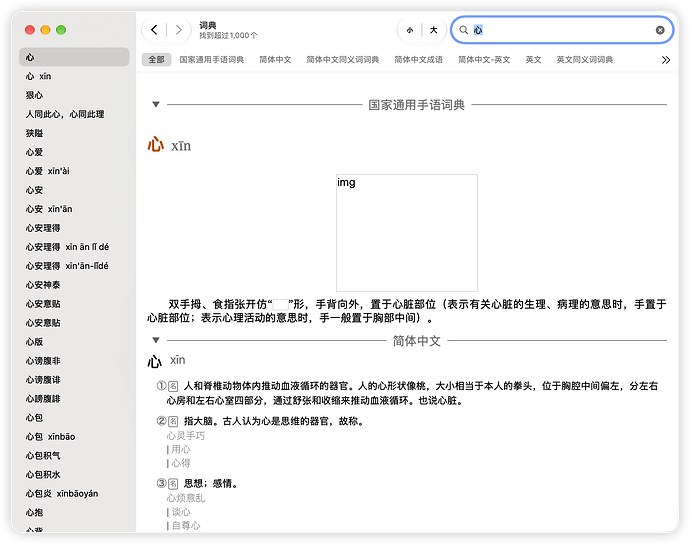Viewport: 690px width, 544px height.
Task: Click the img placeholder thumbnail
Action: tap(407, 232)
